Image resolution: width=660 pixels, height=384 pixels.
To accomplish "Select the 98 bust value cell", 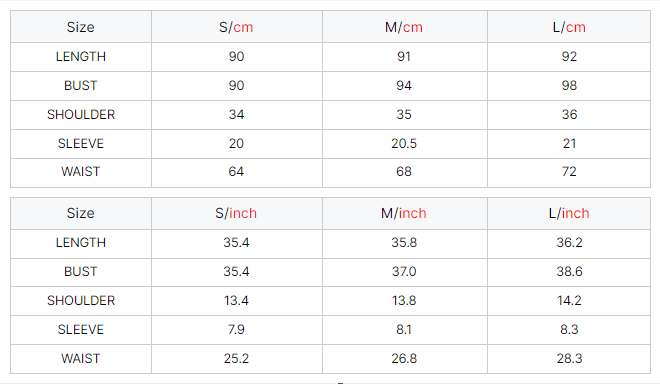I will coord(569,85).
